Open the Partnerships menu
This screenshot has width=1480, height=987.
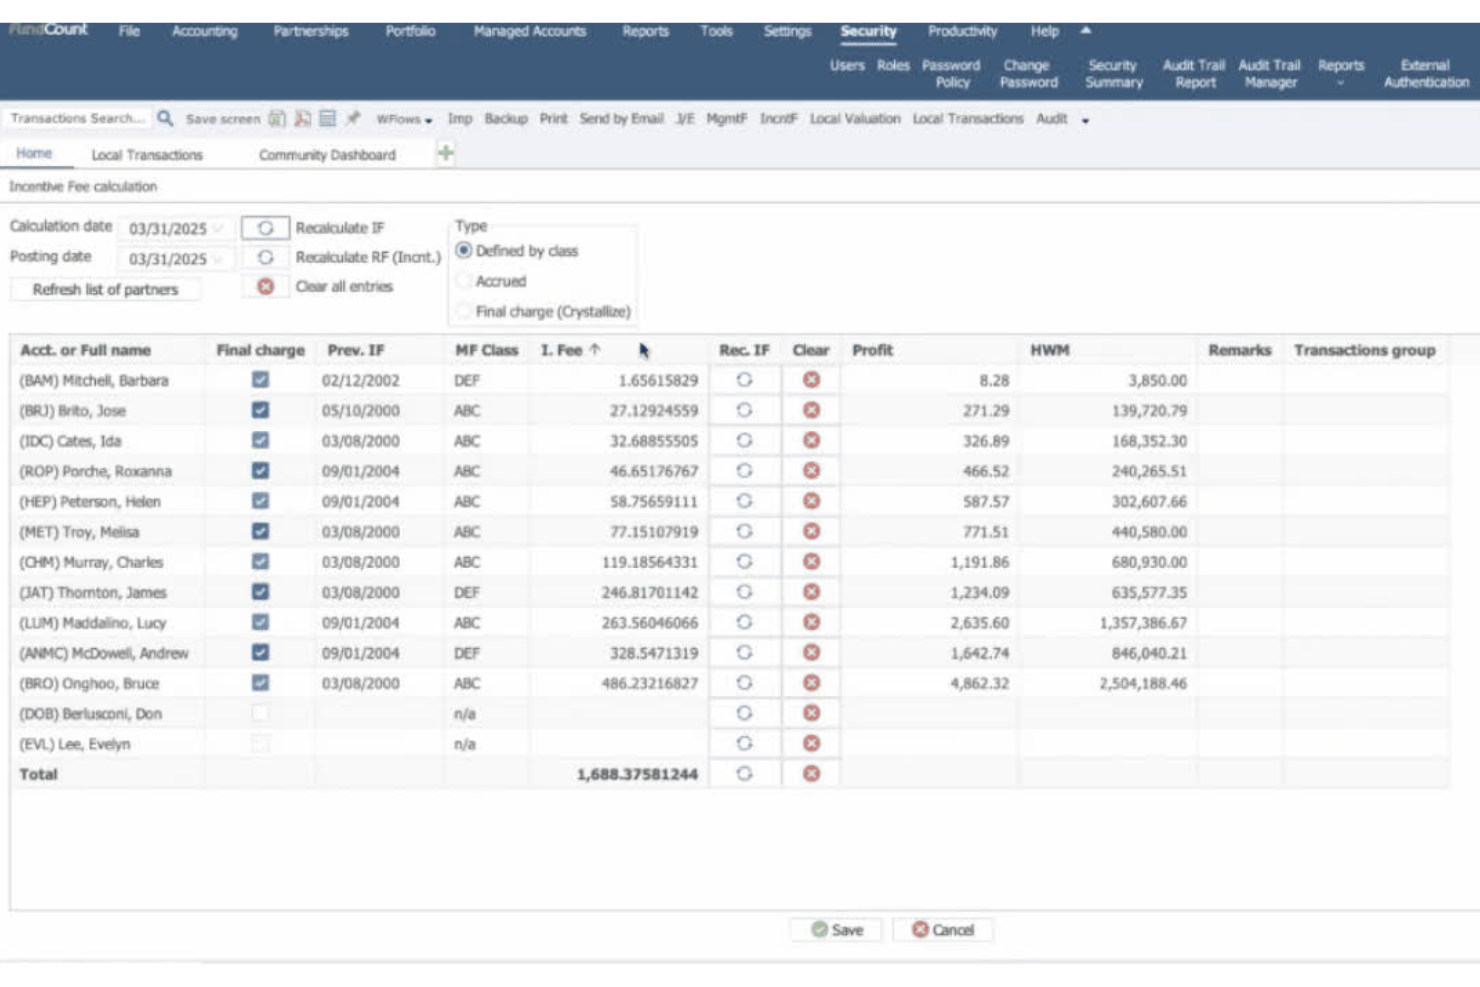(x=311, y=31)
